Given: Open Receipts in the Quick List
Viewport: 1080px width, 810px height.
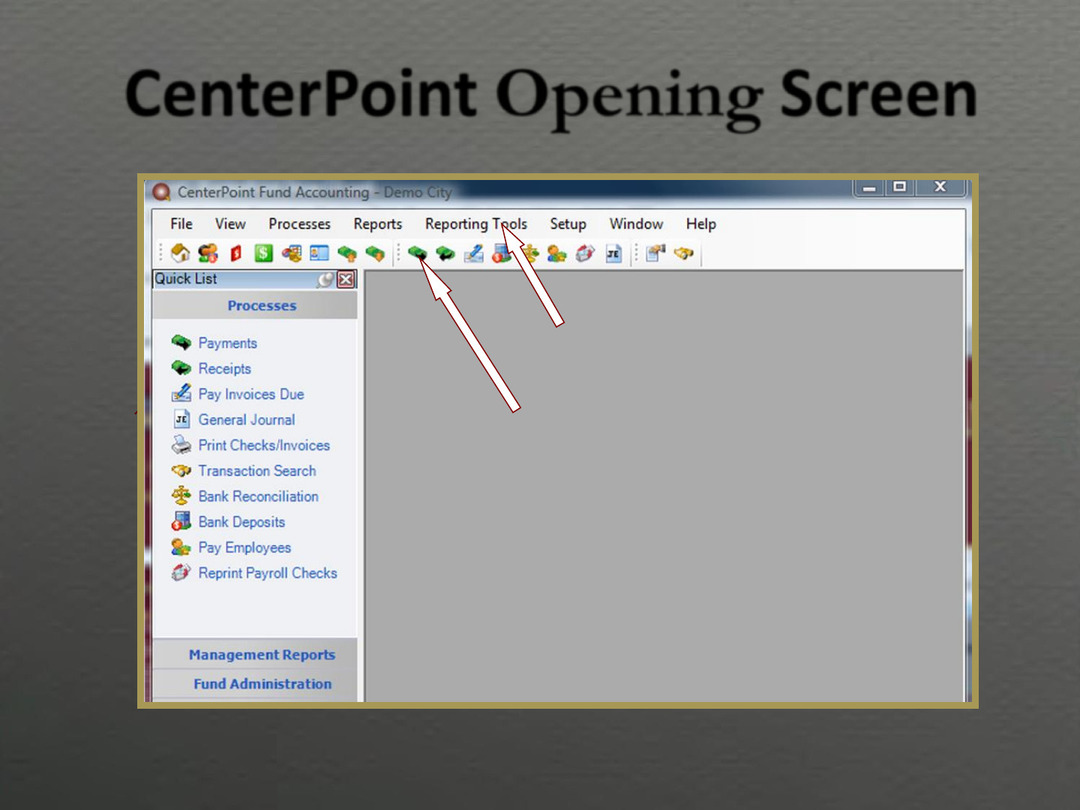Looking at the screenshot, I should coord(225,368).
